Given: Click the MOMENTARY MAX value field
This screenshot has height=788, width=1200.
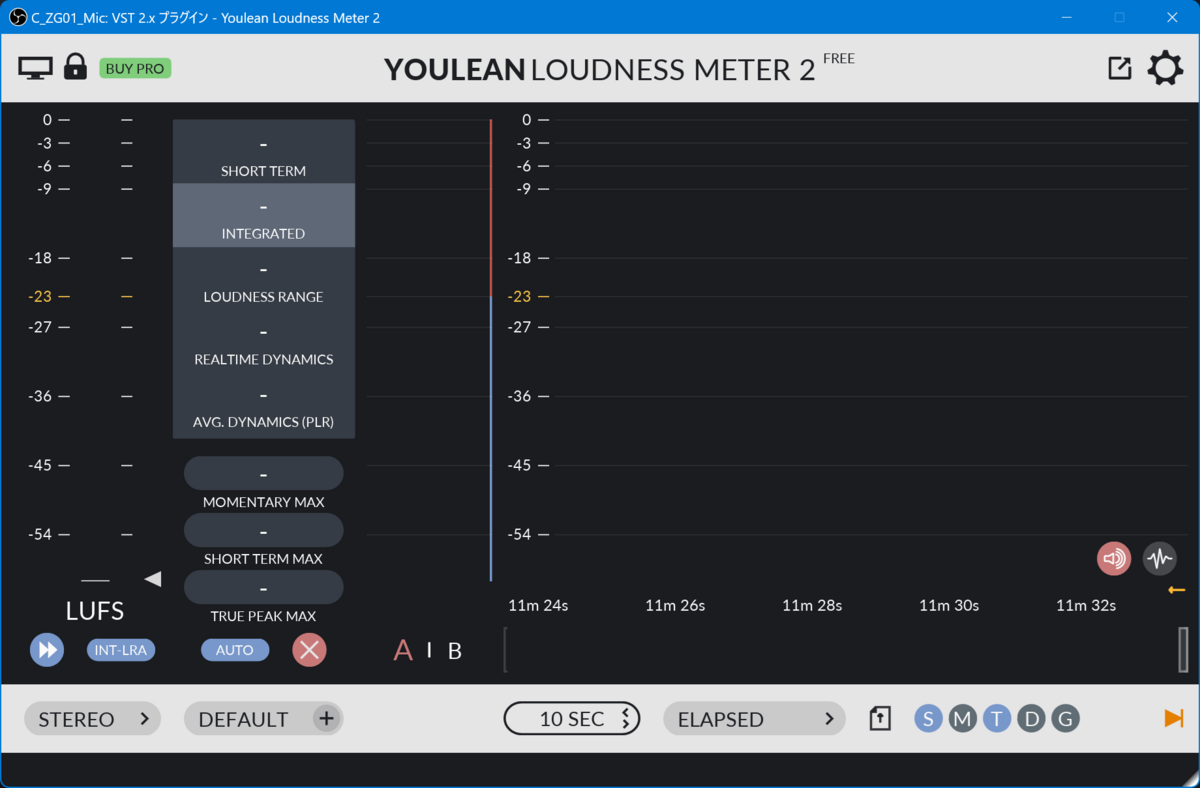Looking at the screenshot, I should click(264, 473).
